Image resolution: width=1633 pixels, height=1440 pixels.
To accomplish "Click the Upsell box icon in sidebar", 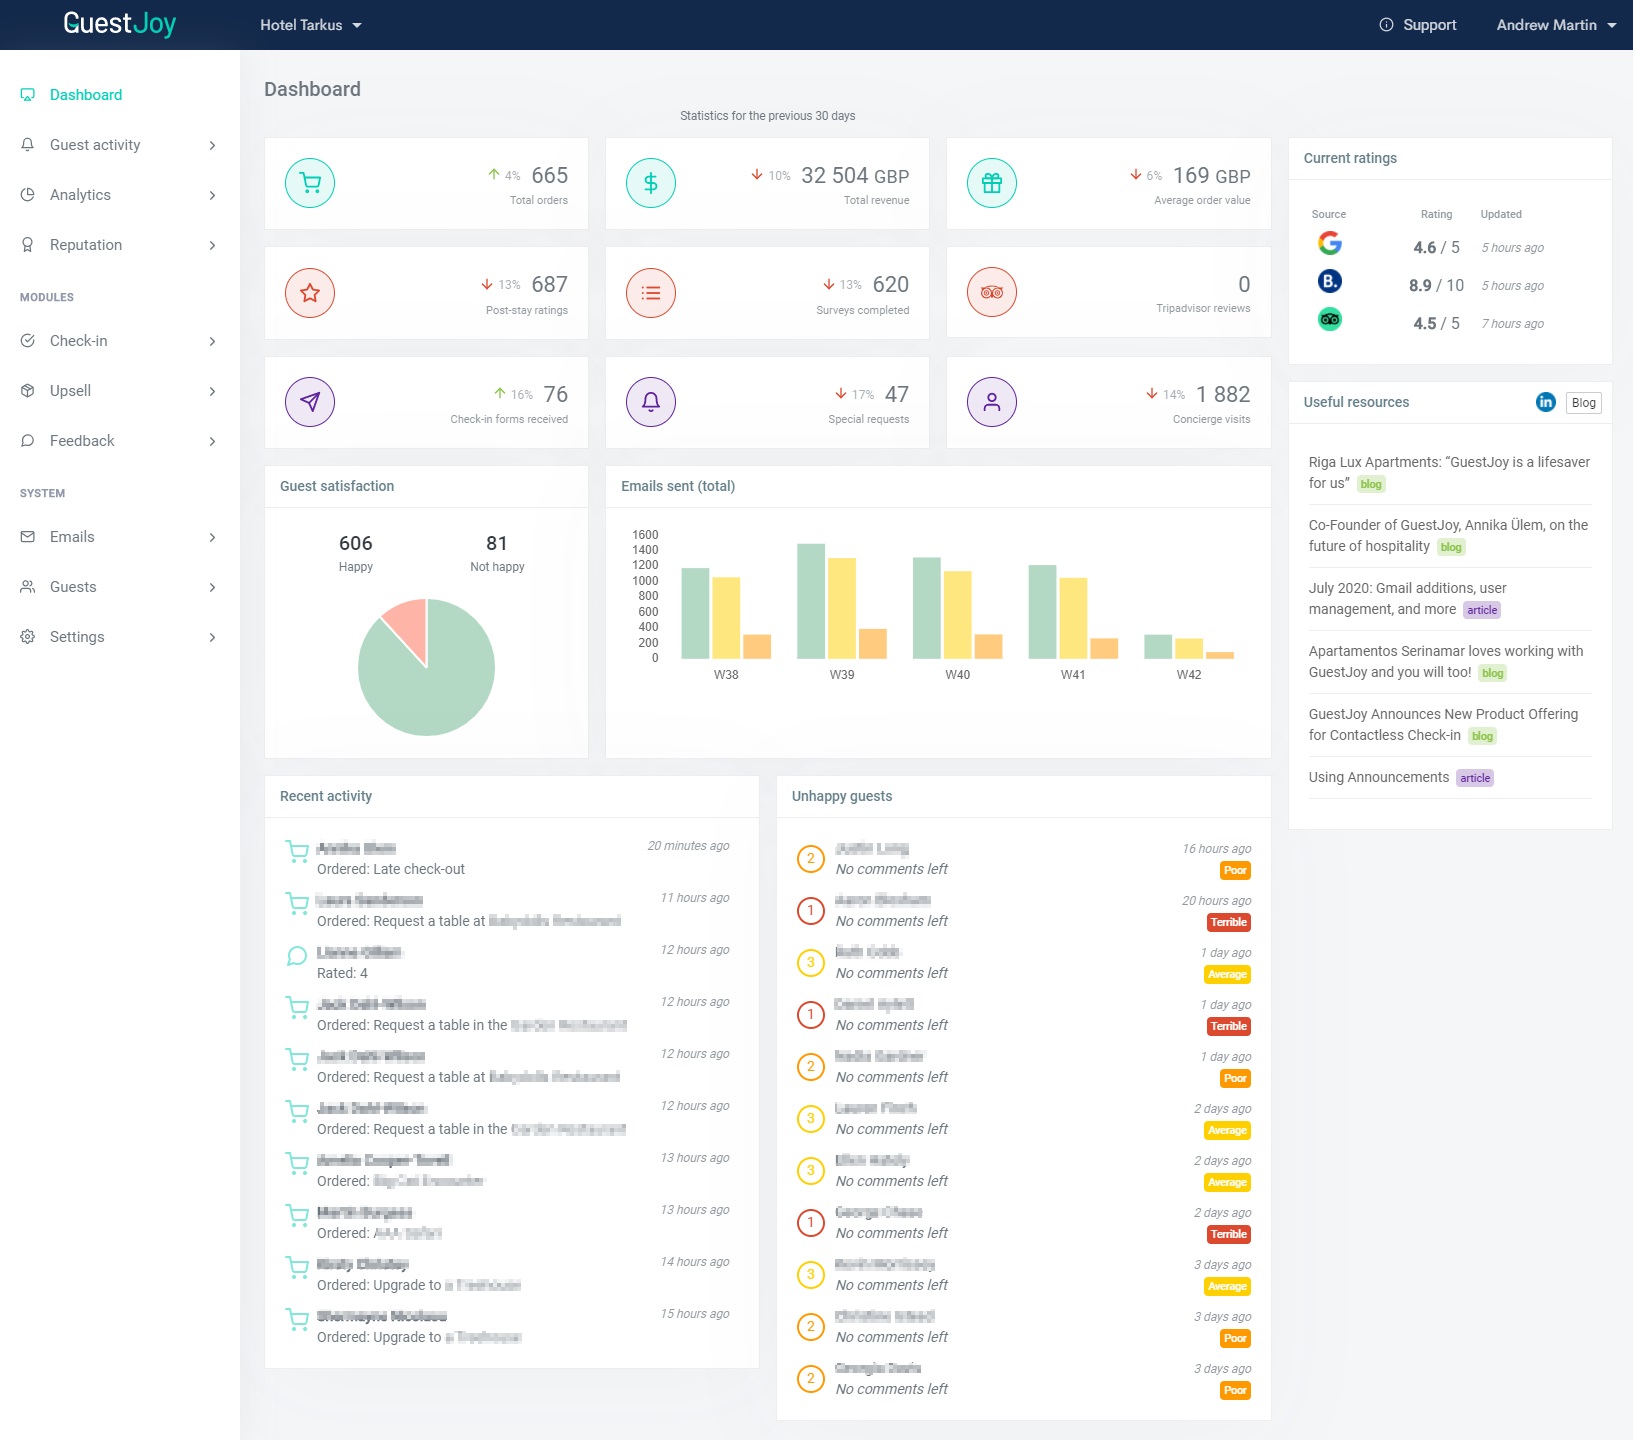I will [x=28, y=391].
